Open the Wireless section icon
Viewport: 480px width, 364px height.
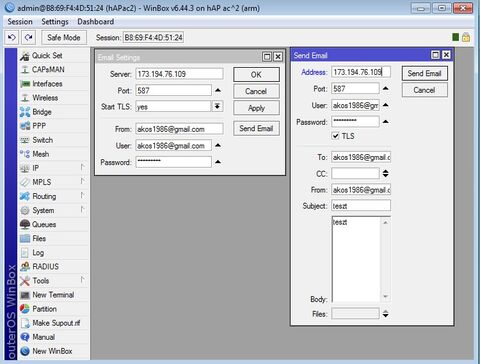[25, 98]
